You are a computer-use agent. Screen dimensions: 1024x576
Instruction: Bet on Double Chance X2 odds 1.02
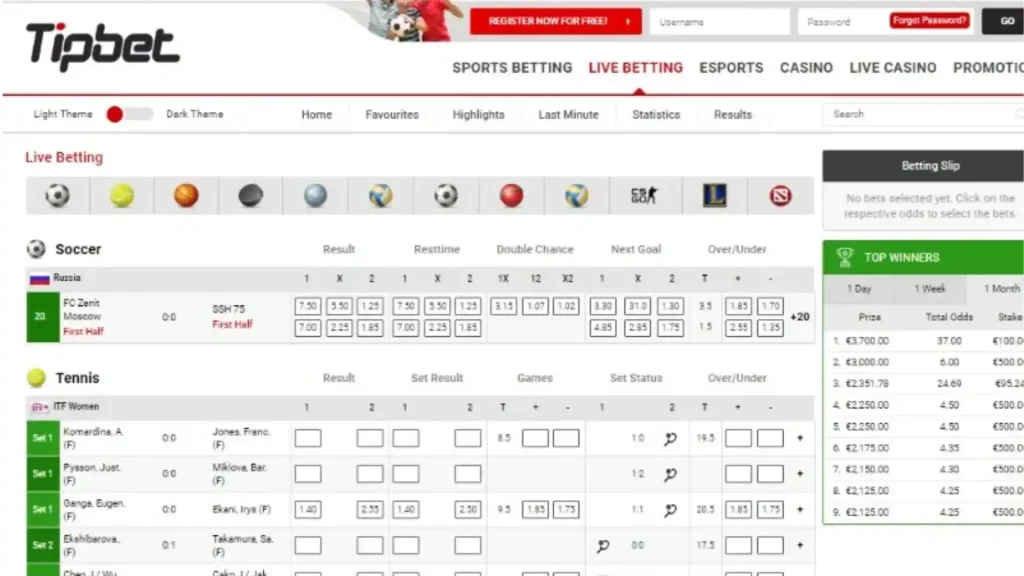point(566,306)
